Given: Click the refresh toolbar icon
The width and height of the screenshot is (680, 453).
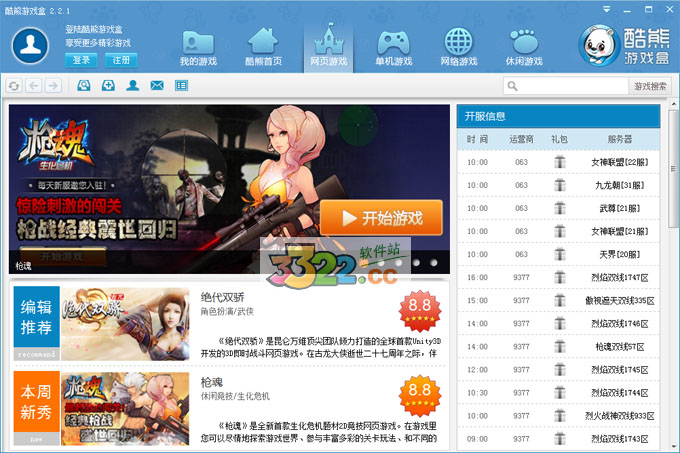Looking at the screenshot, I should (14, 86).
